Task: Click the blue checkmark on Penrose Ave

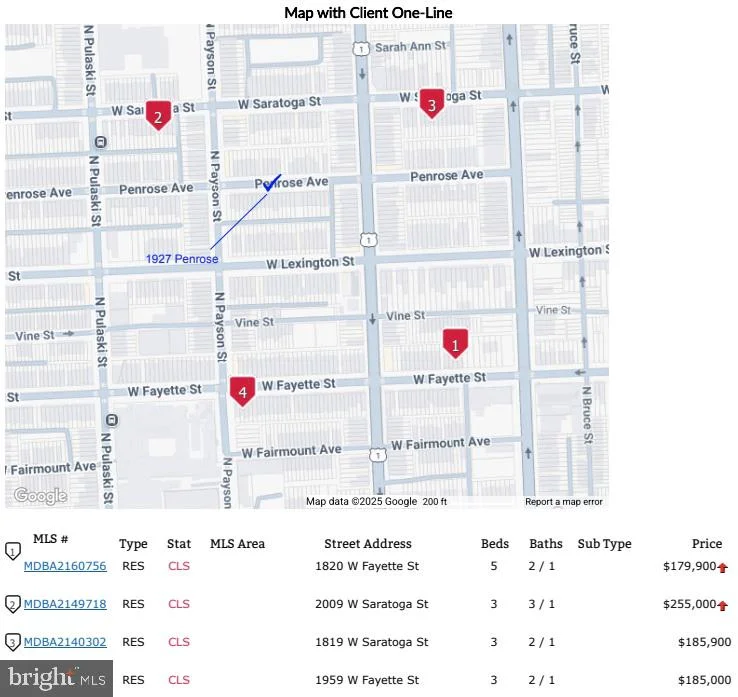Action: pos(271,183)
